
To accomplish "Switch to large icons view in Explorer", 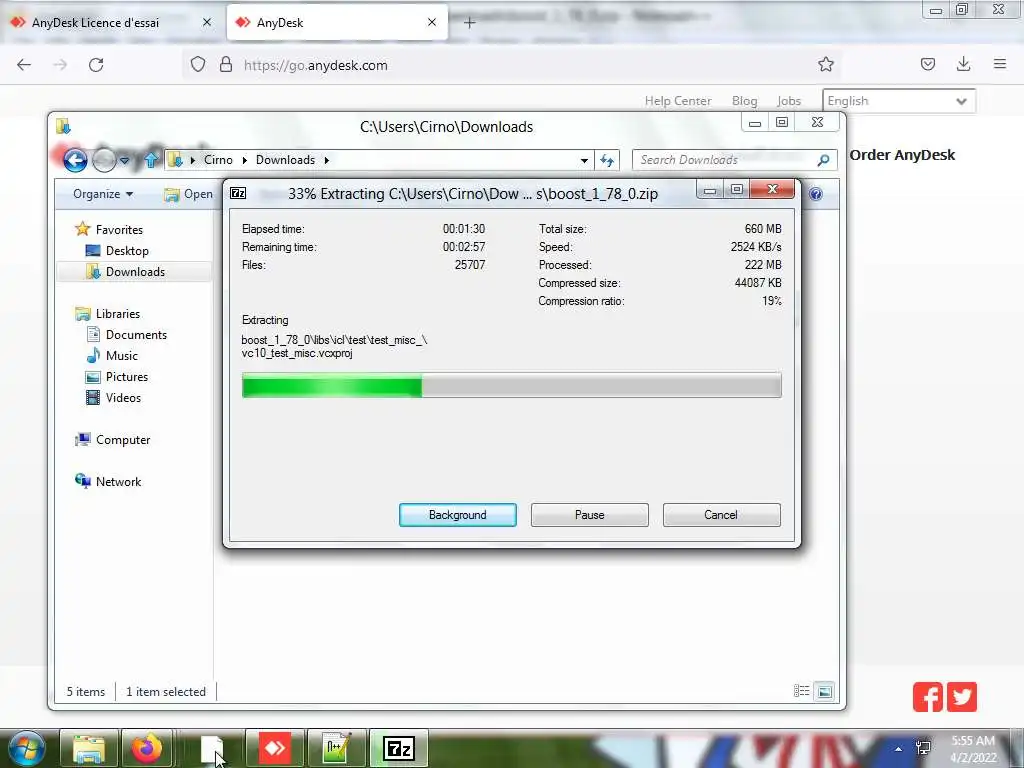I will pyautogui.click(x=825, y=691).
